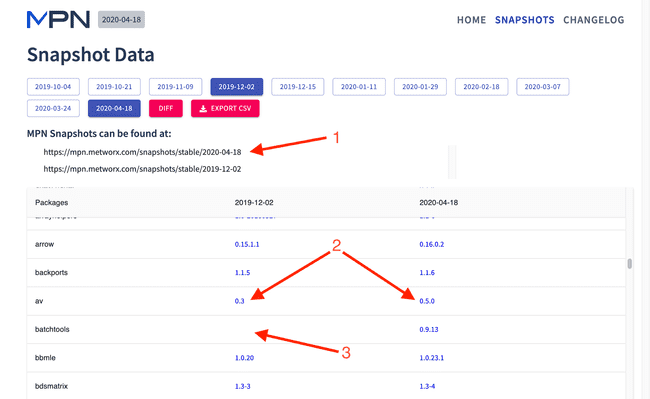Open arrow version 0.15.1.1 link
Image resolution: width=650 pixels, height=399 pixels.
tap(247, 244)
